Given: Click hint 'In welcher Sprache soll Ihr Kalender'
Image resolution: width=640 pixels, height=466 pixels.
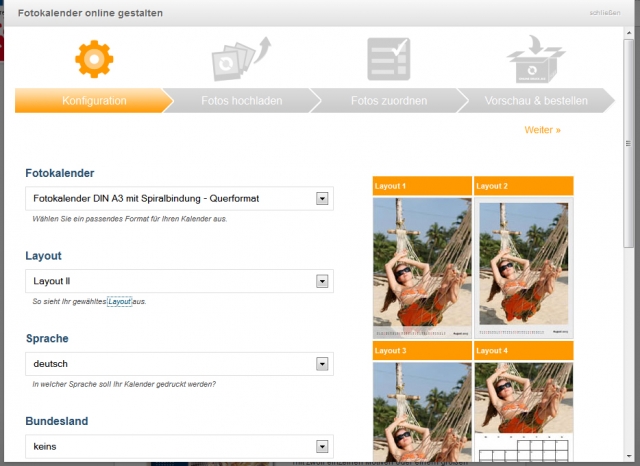Looking at the screenshot, I should pos(124,384).
